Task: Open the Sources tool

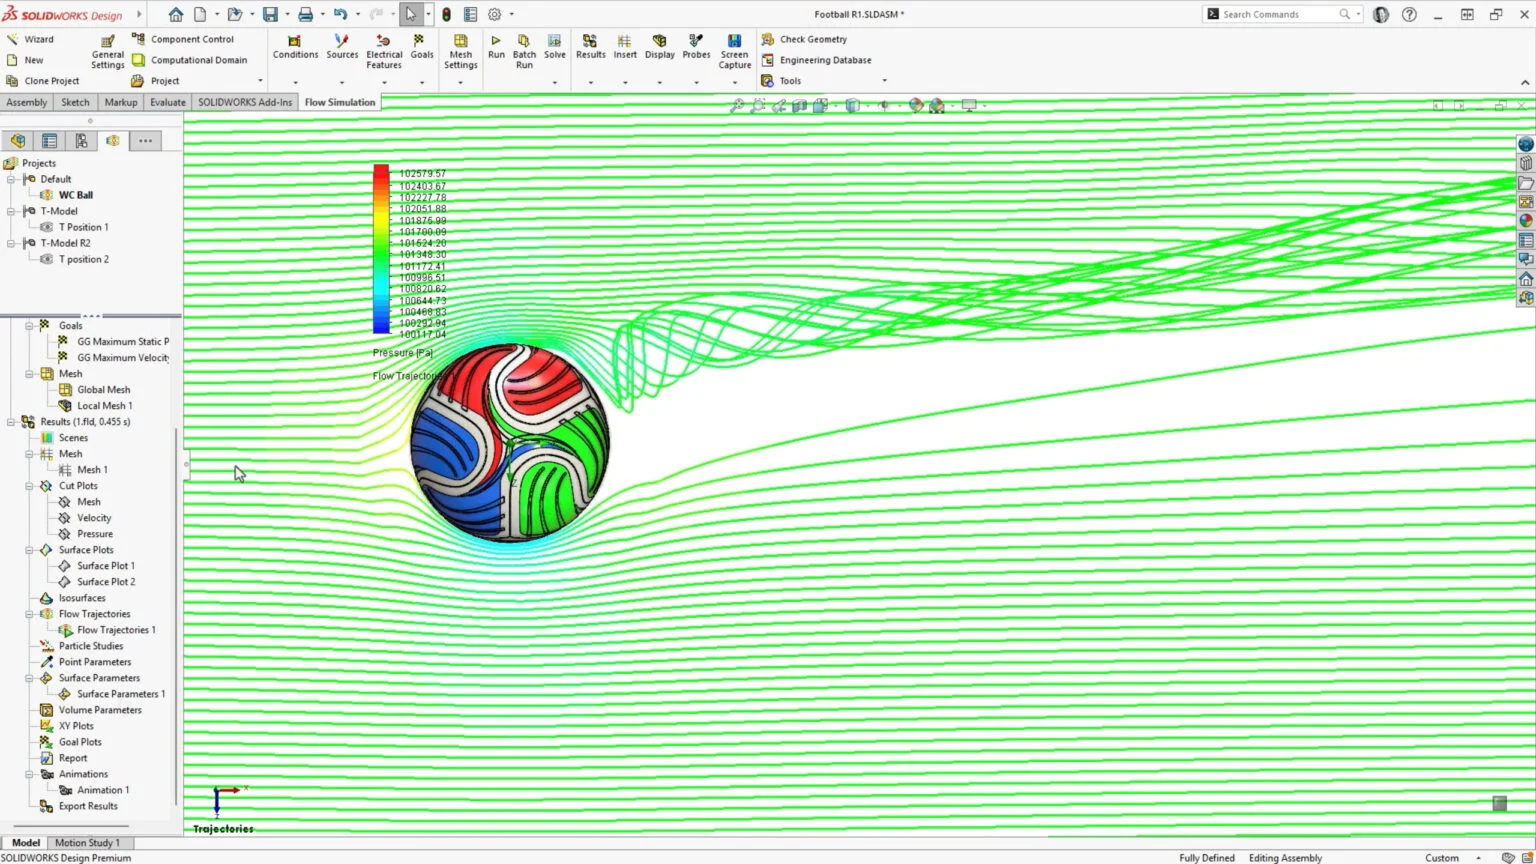Action: tap(342, 47)
